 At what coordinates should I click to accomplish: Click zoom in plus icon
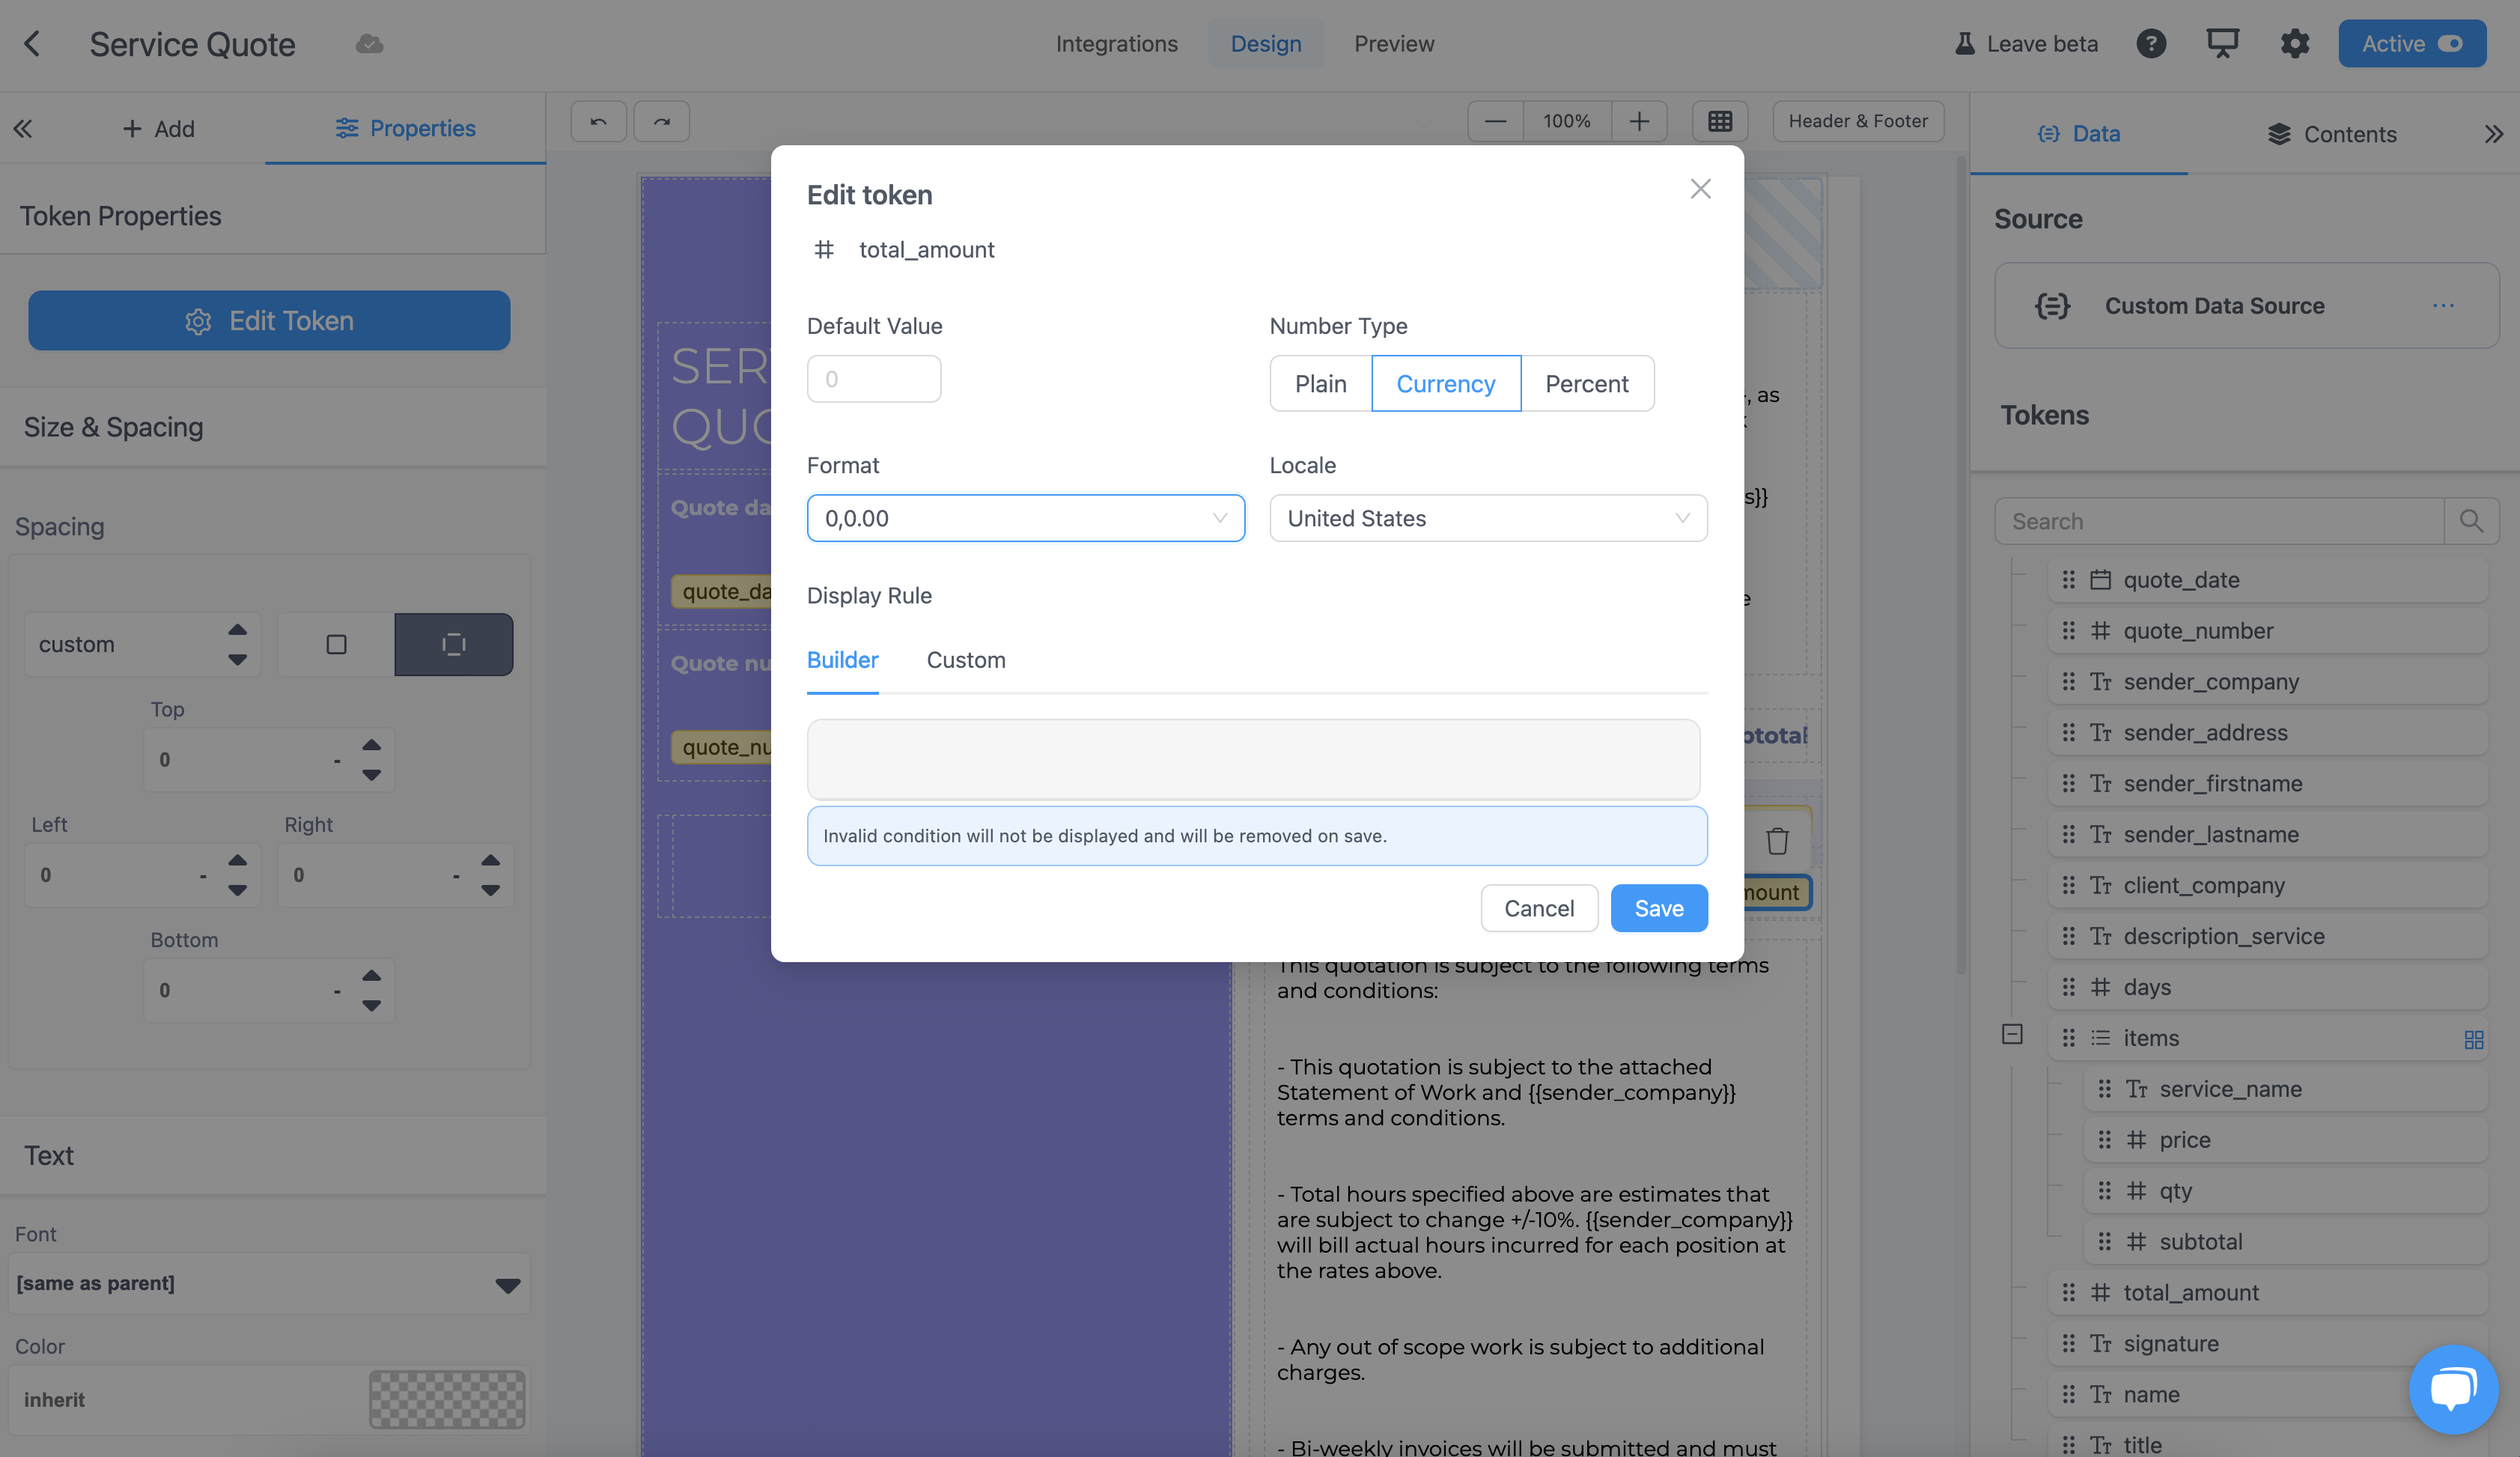click(x=1639, y=121)
